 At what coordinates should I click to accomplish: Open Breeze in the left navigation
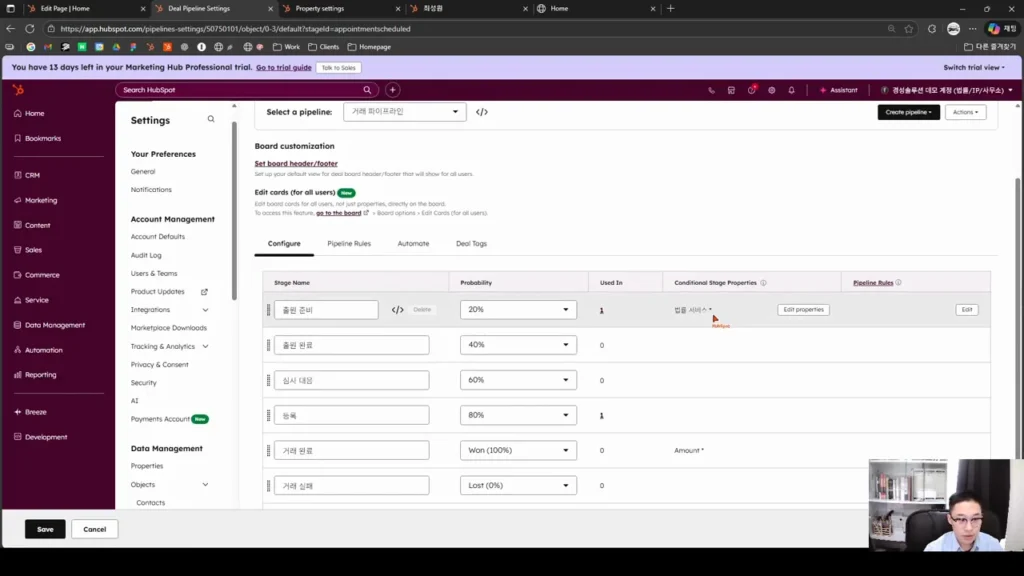tap(30, 412)
